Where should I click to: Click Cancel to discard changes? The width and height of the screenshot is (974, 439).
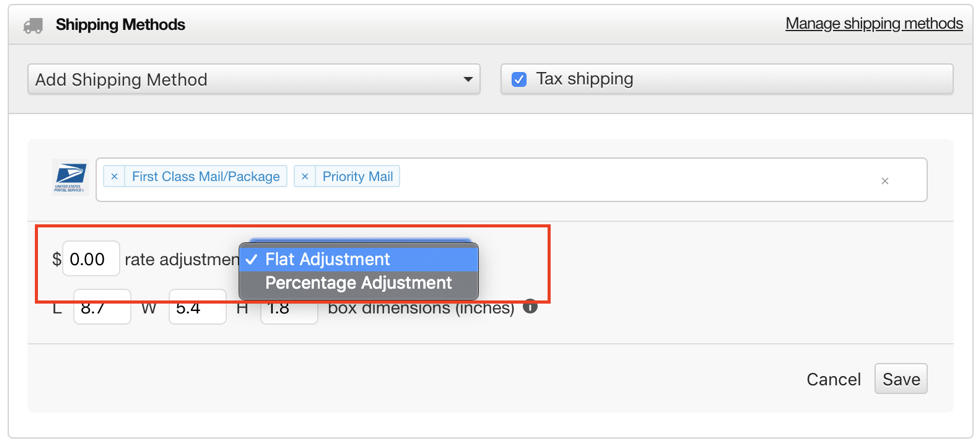[x=834, y=379]
